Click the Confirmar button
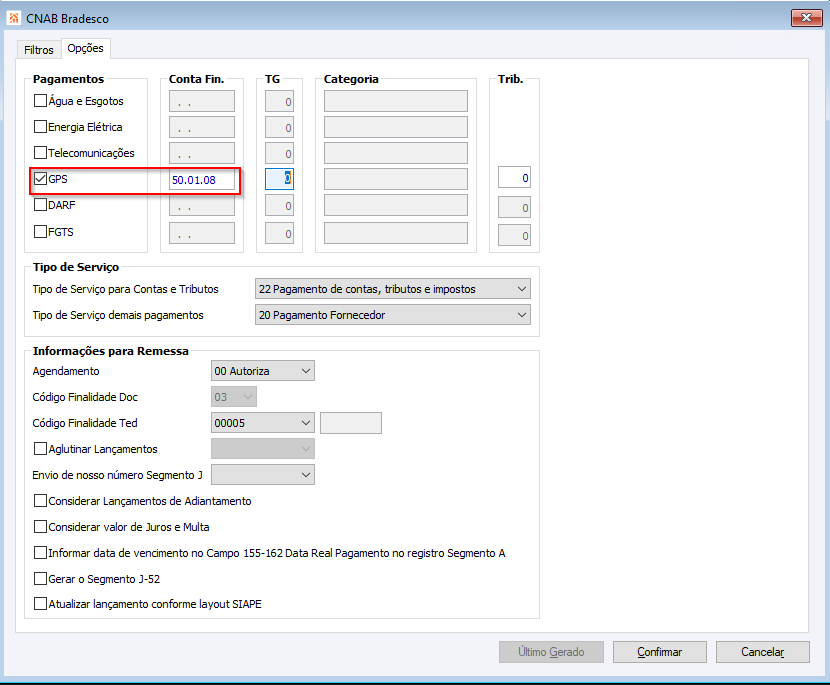Image resolution: width=830 pixels, height=685 pixels. 660,652
